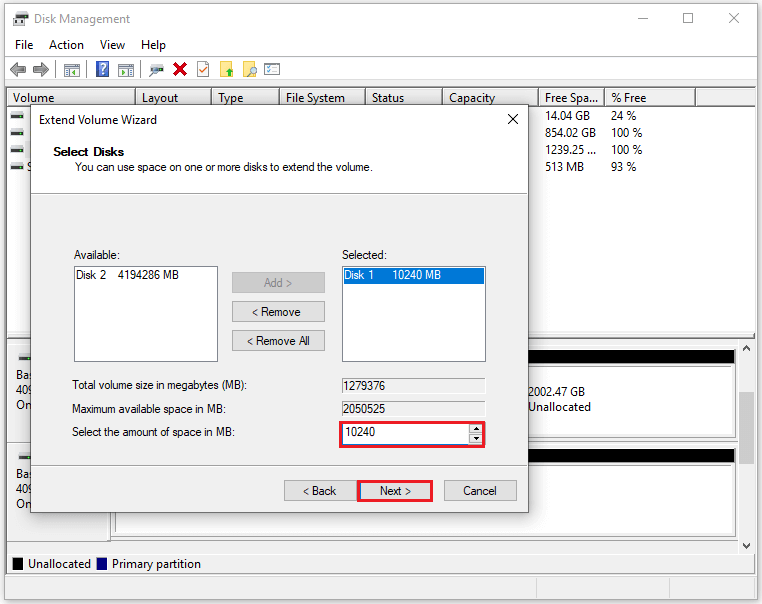
Task: Click the disabled Add > button
Action: [278, 282]
